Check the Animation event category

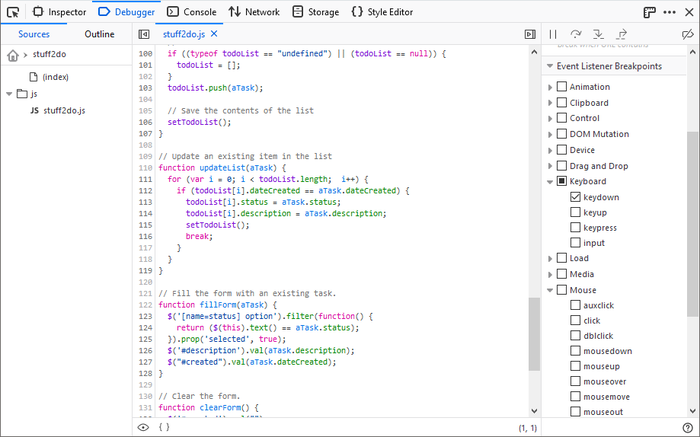click(x=562, y=87)
